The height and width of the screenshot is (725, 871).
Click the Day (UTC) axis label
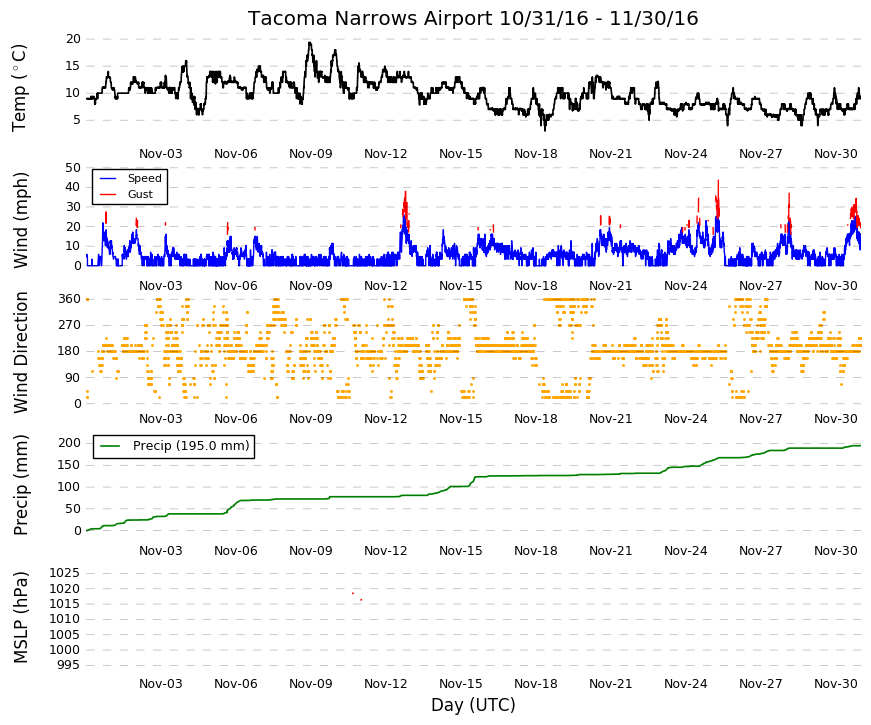473,705
